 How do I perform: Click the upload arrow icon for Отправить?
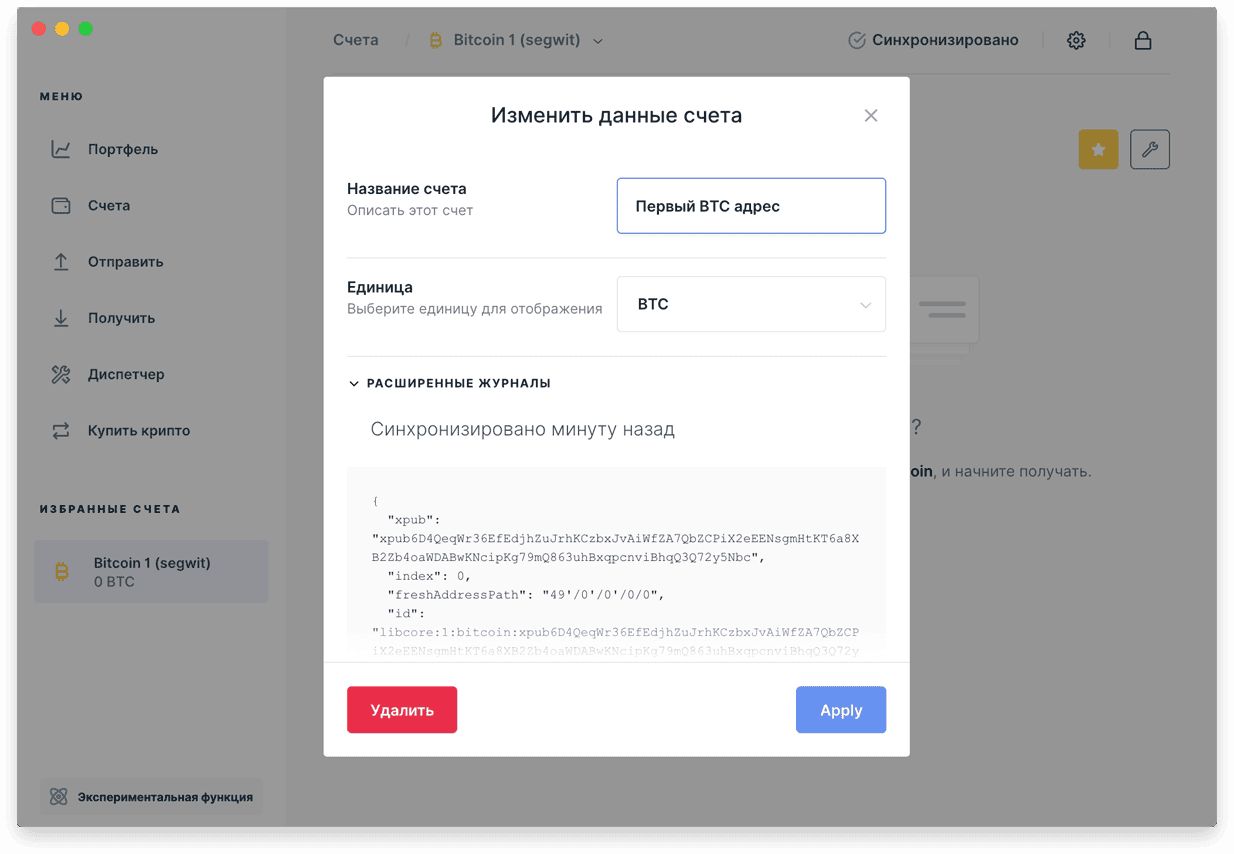point(61,262)
